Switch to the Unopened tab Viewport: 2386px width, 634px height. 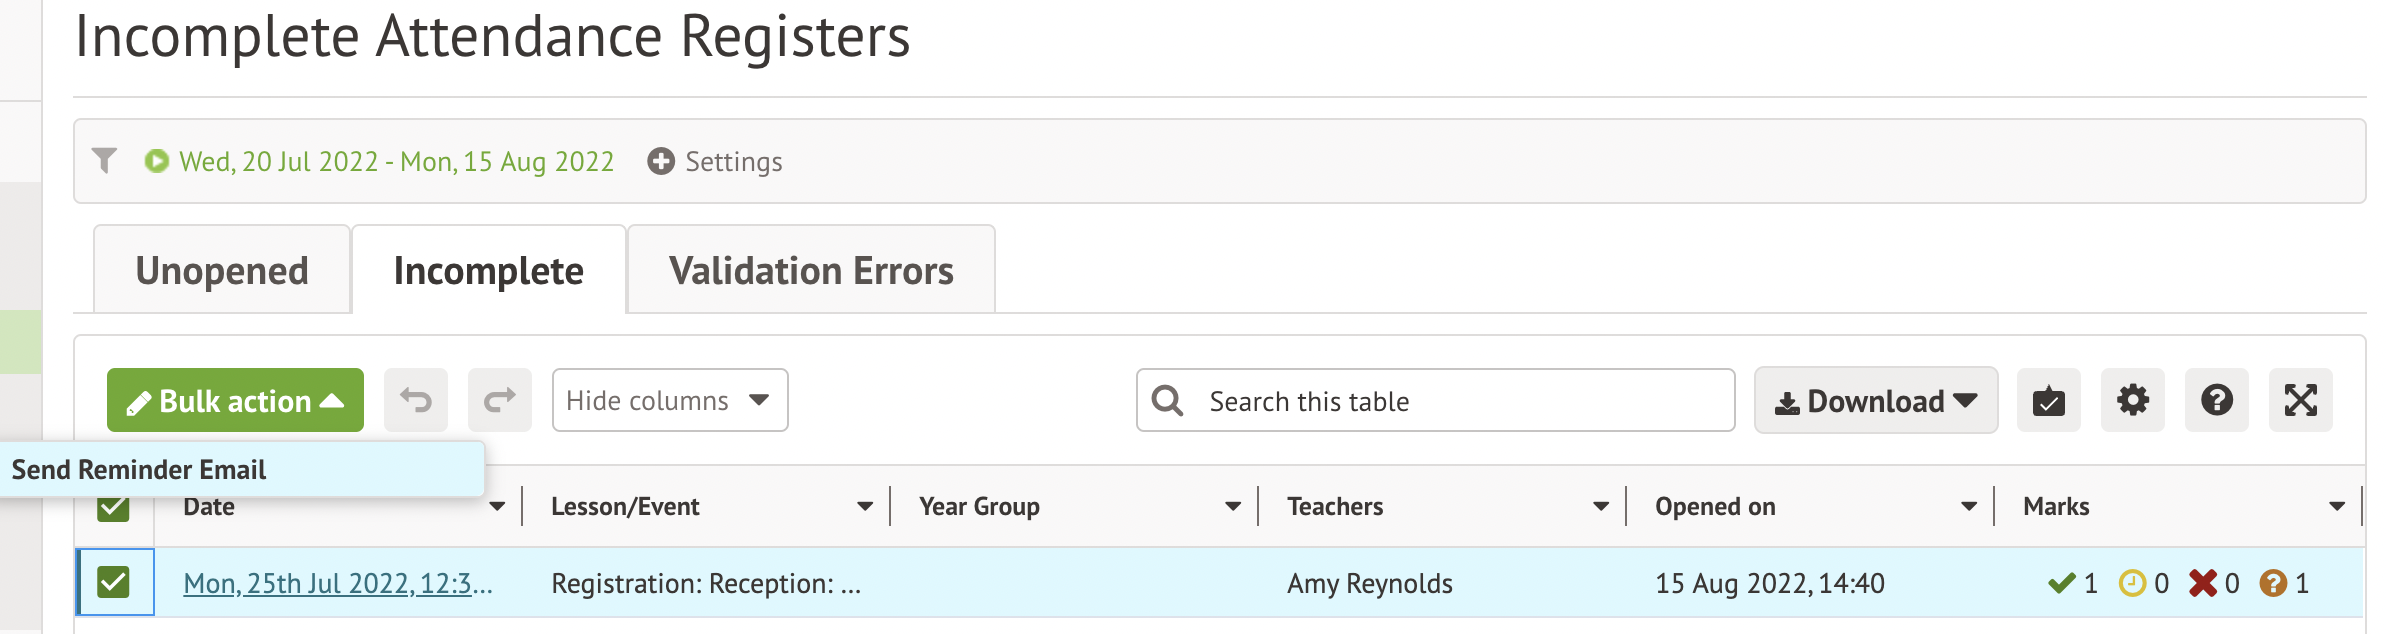click(x=222, y=271)
